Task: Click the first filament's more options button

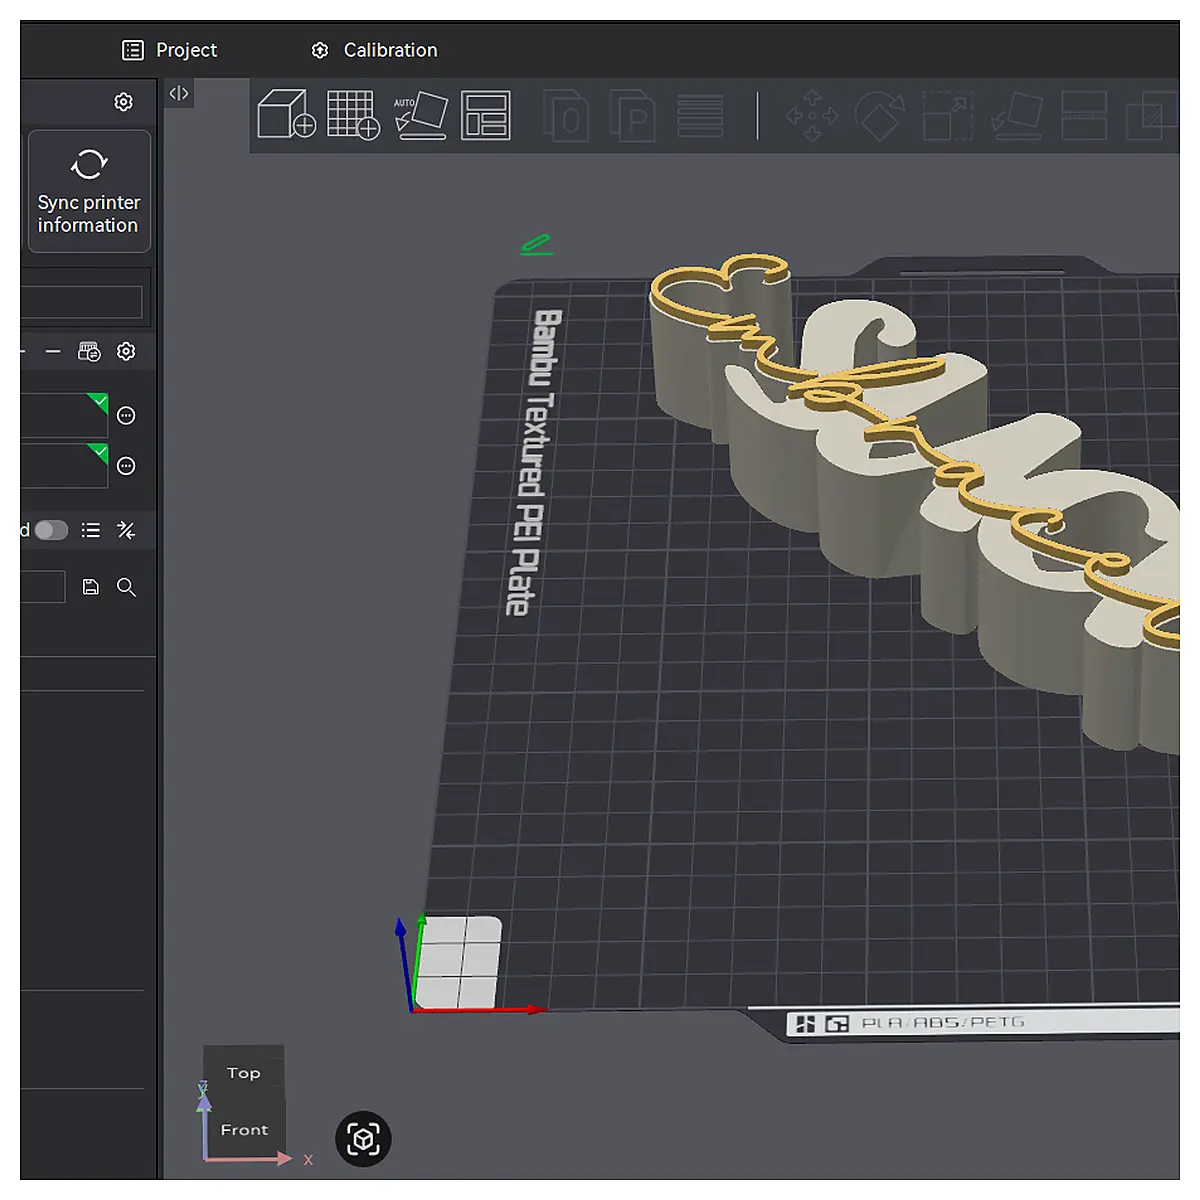Action: (x=126, y=415)
